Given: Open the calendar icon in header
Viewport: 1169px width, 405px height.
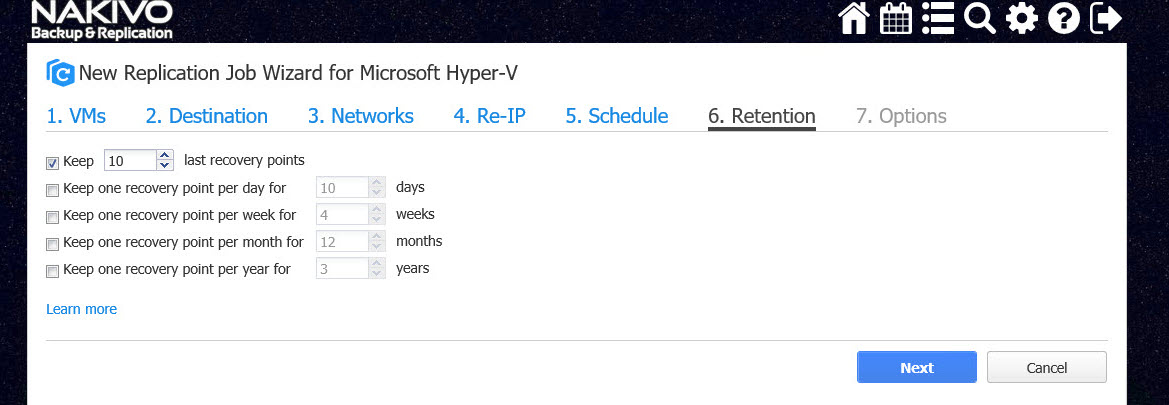Looking at the screenshot, I should (x=895, y=19).
